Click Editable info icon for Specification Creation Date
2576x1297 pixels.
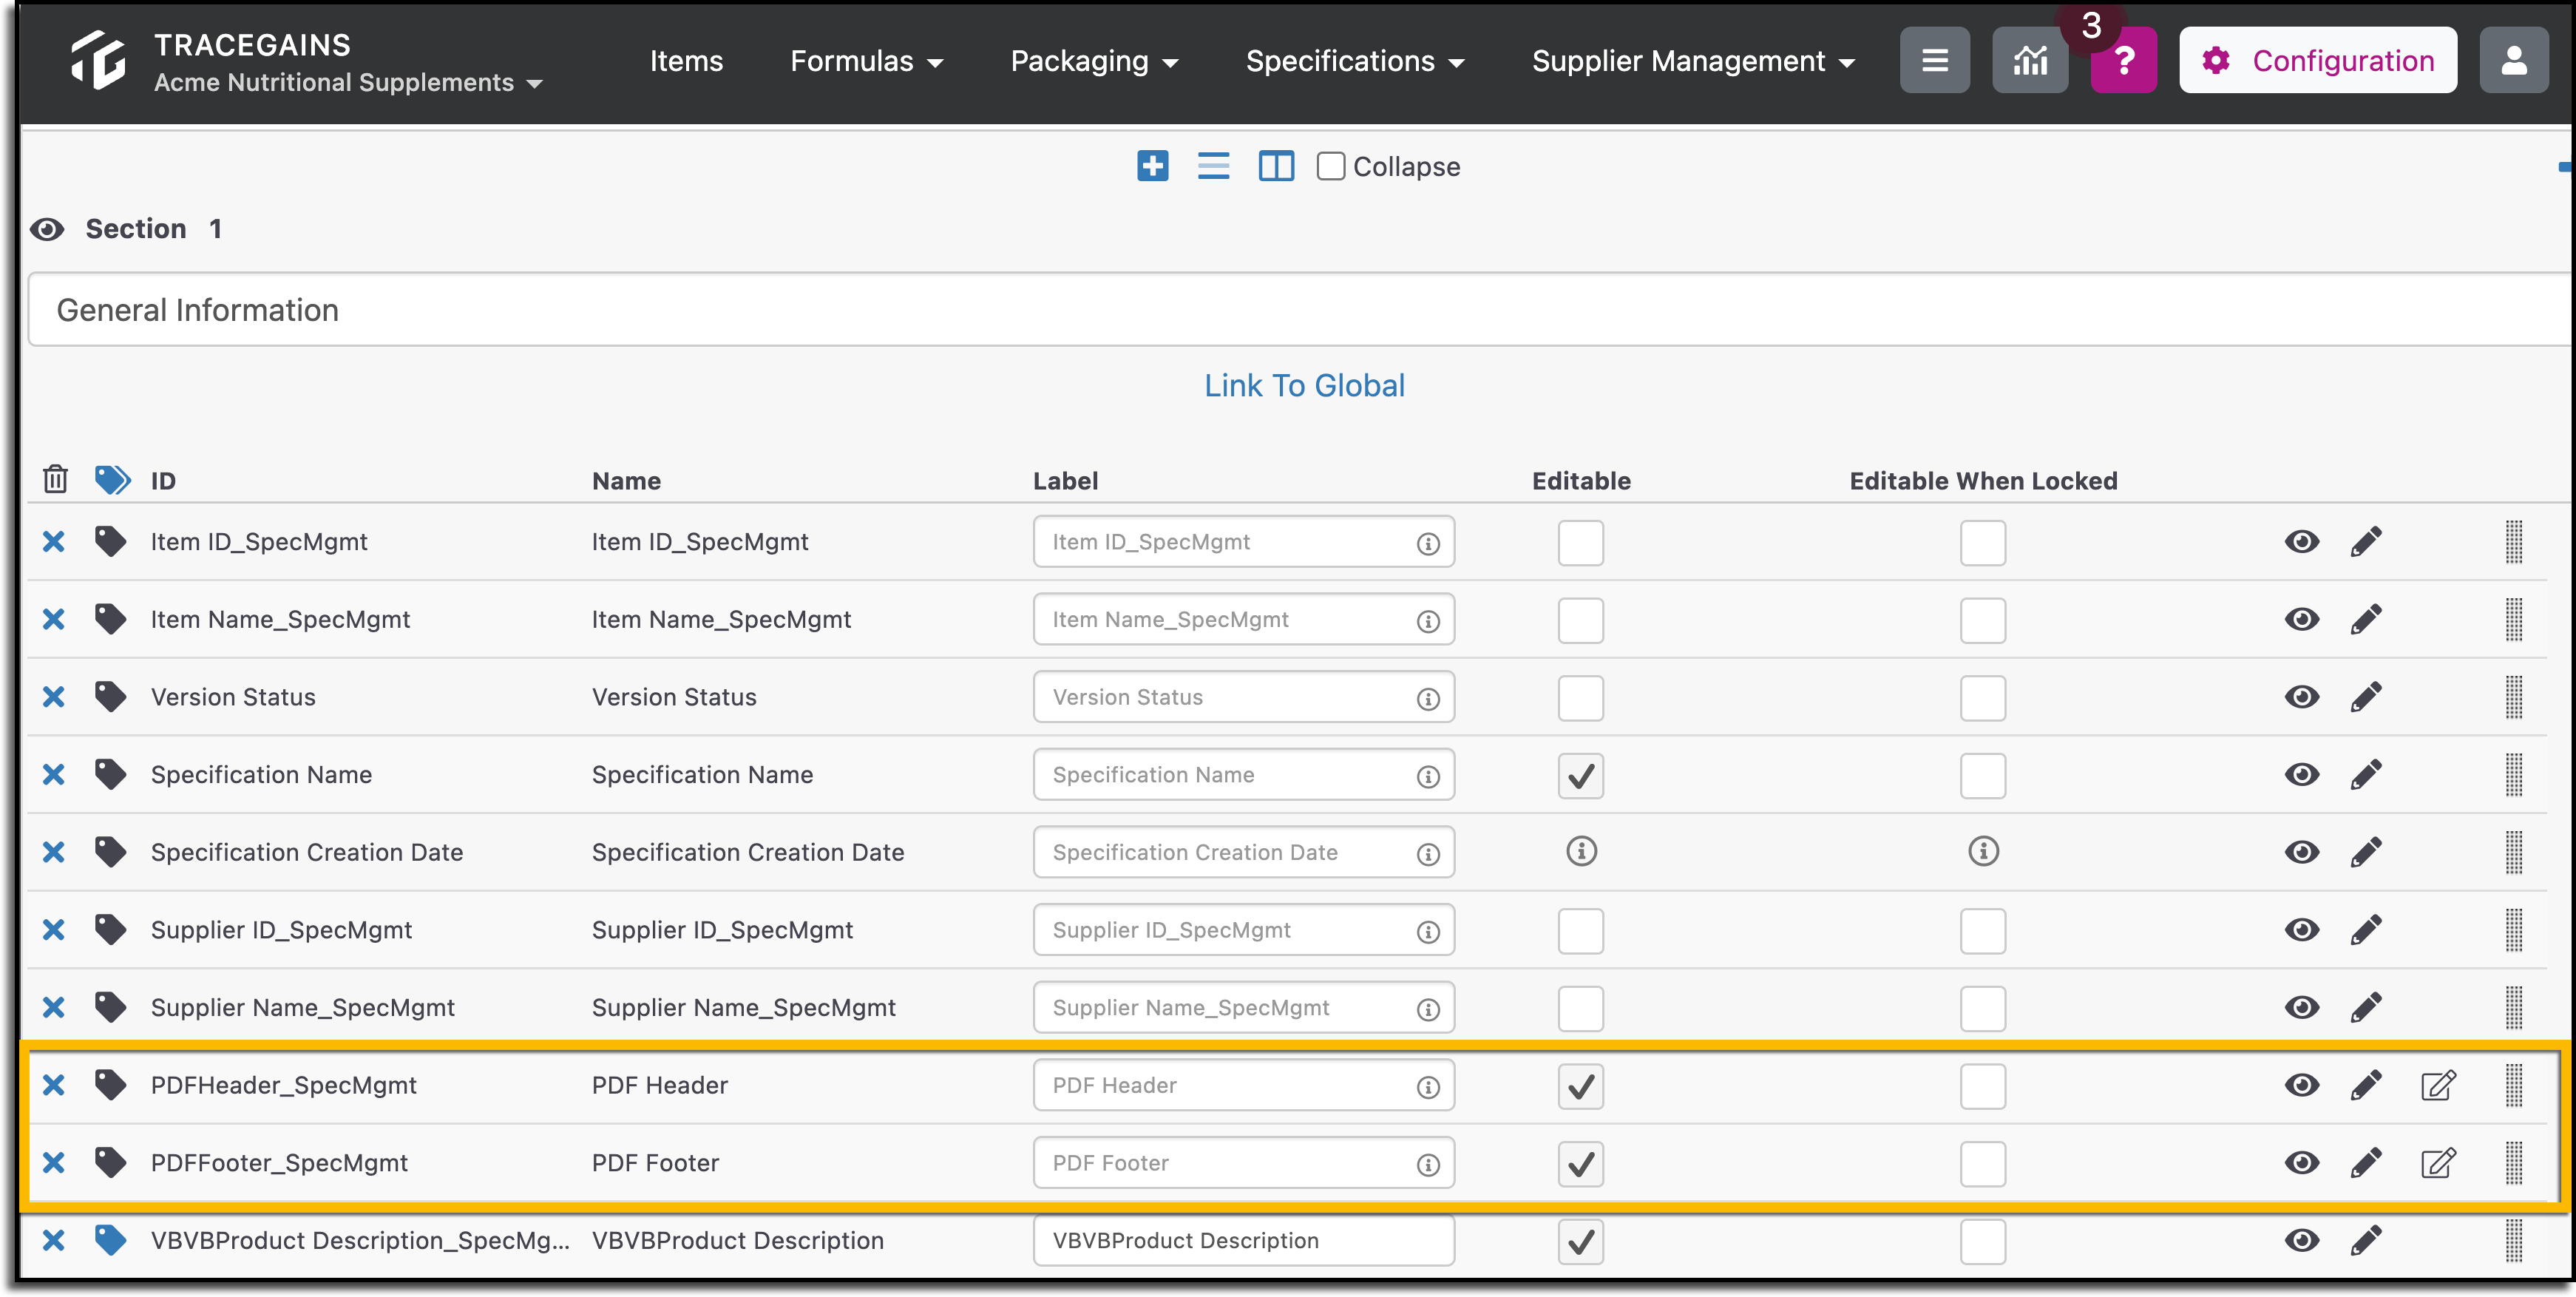tap(1581, 851)
